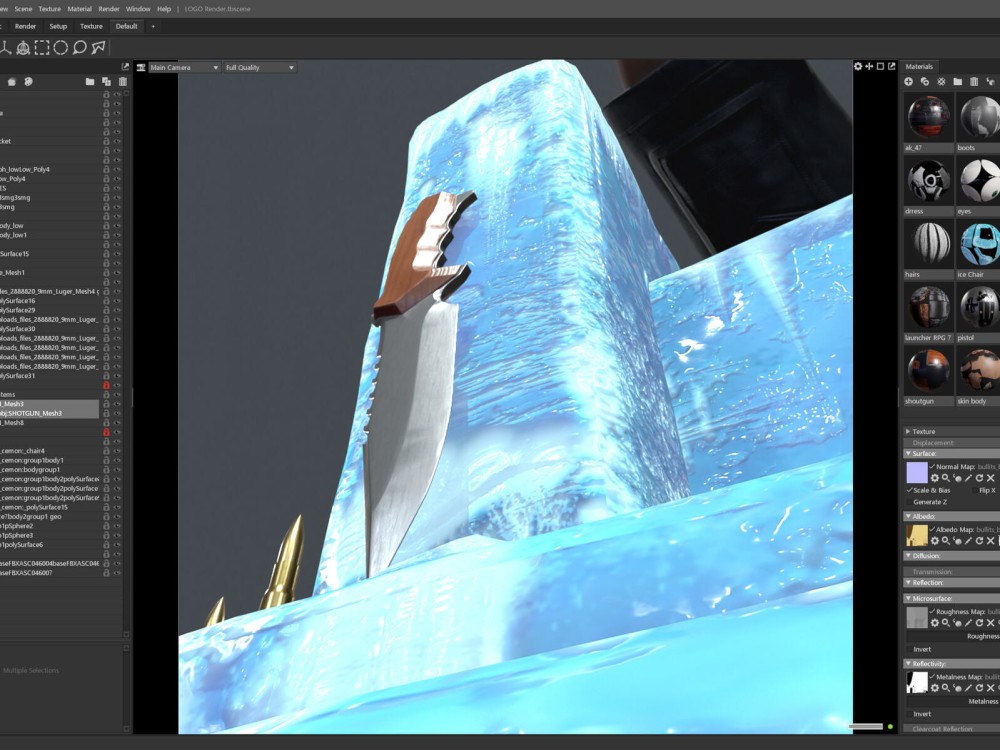The image size is (1000, 750).
Task: Enable Invert under Metalness
Action: pos(909,714)
